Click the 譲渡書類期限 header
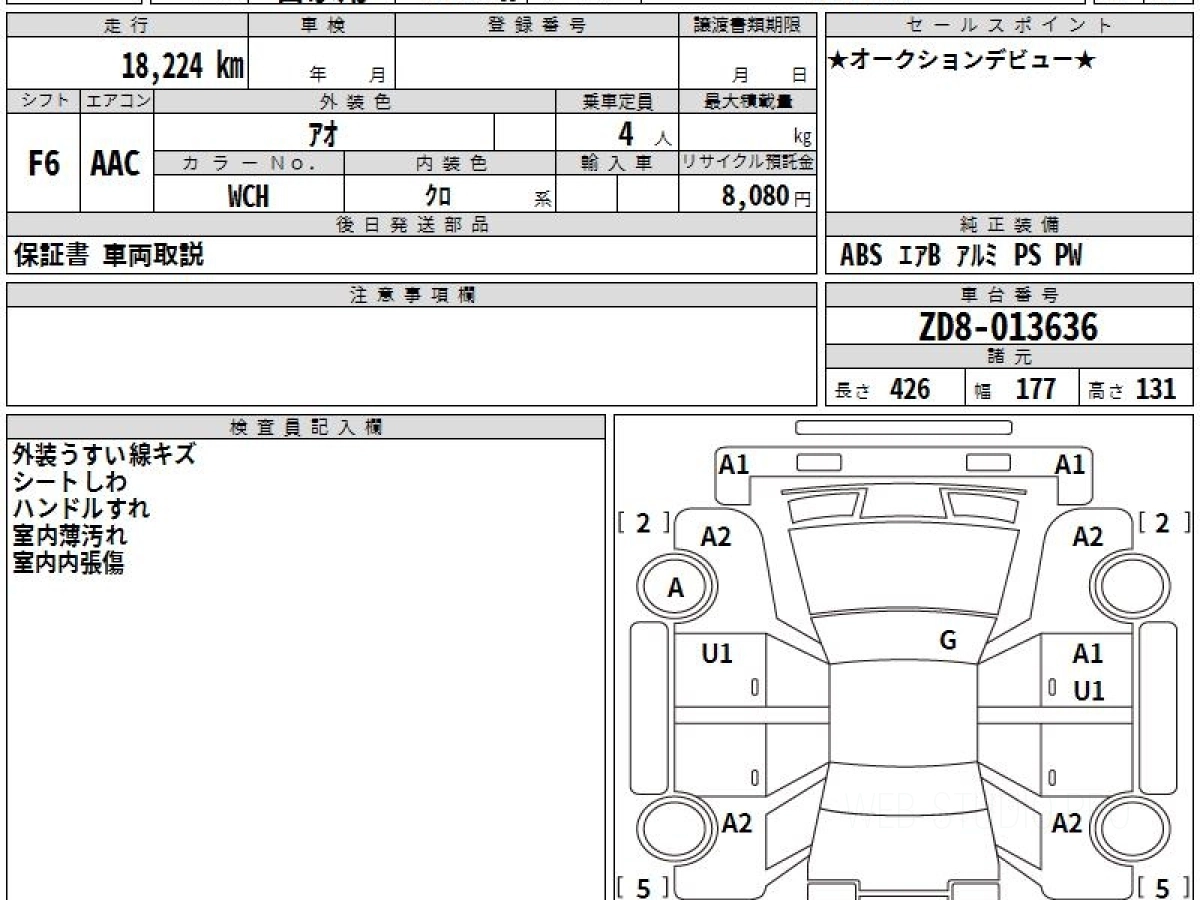Viewport: 1200px width, 900px height. point(748,26)
